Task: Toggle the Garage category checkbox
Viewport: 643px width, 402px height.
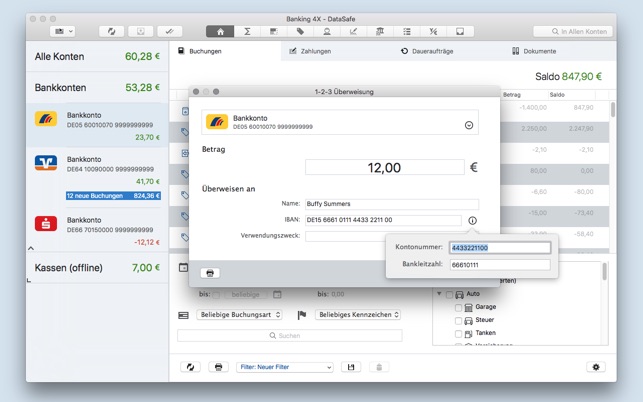Action: [x=459, y=308]
